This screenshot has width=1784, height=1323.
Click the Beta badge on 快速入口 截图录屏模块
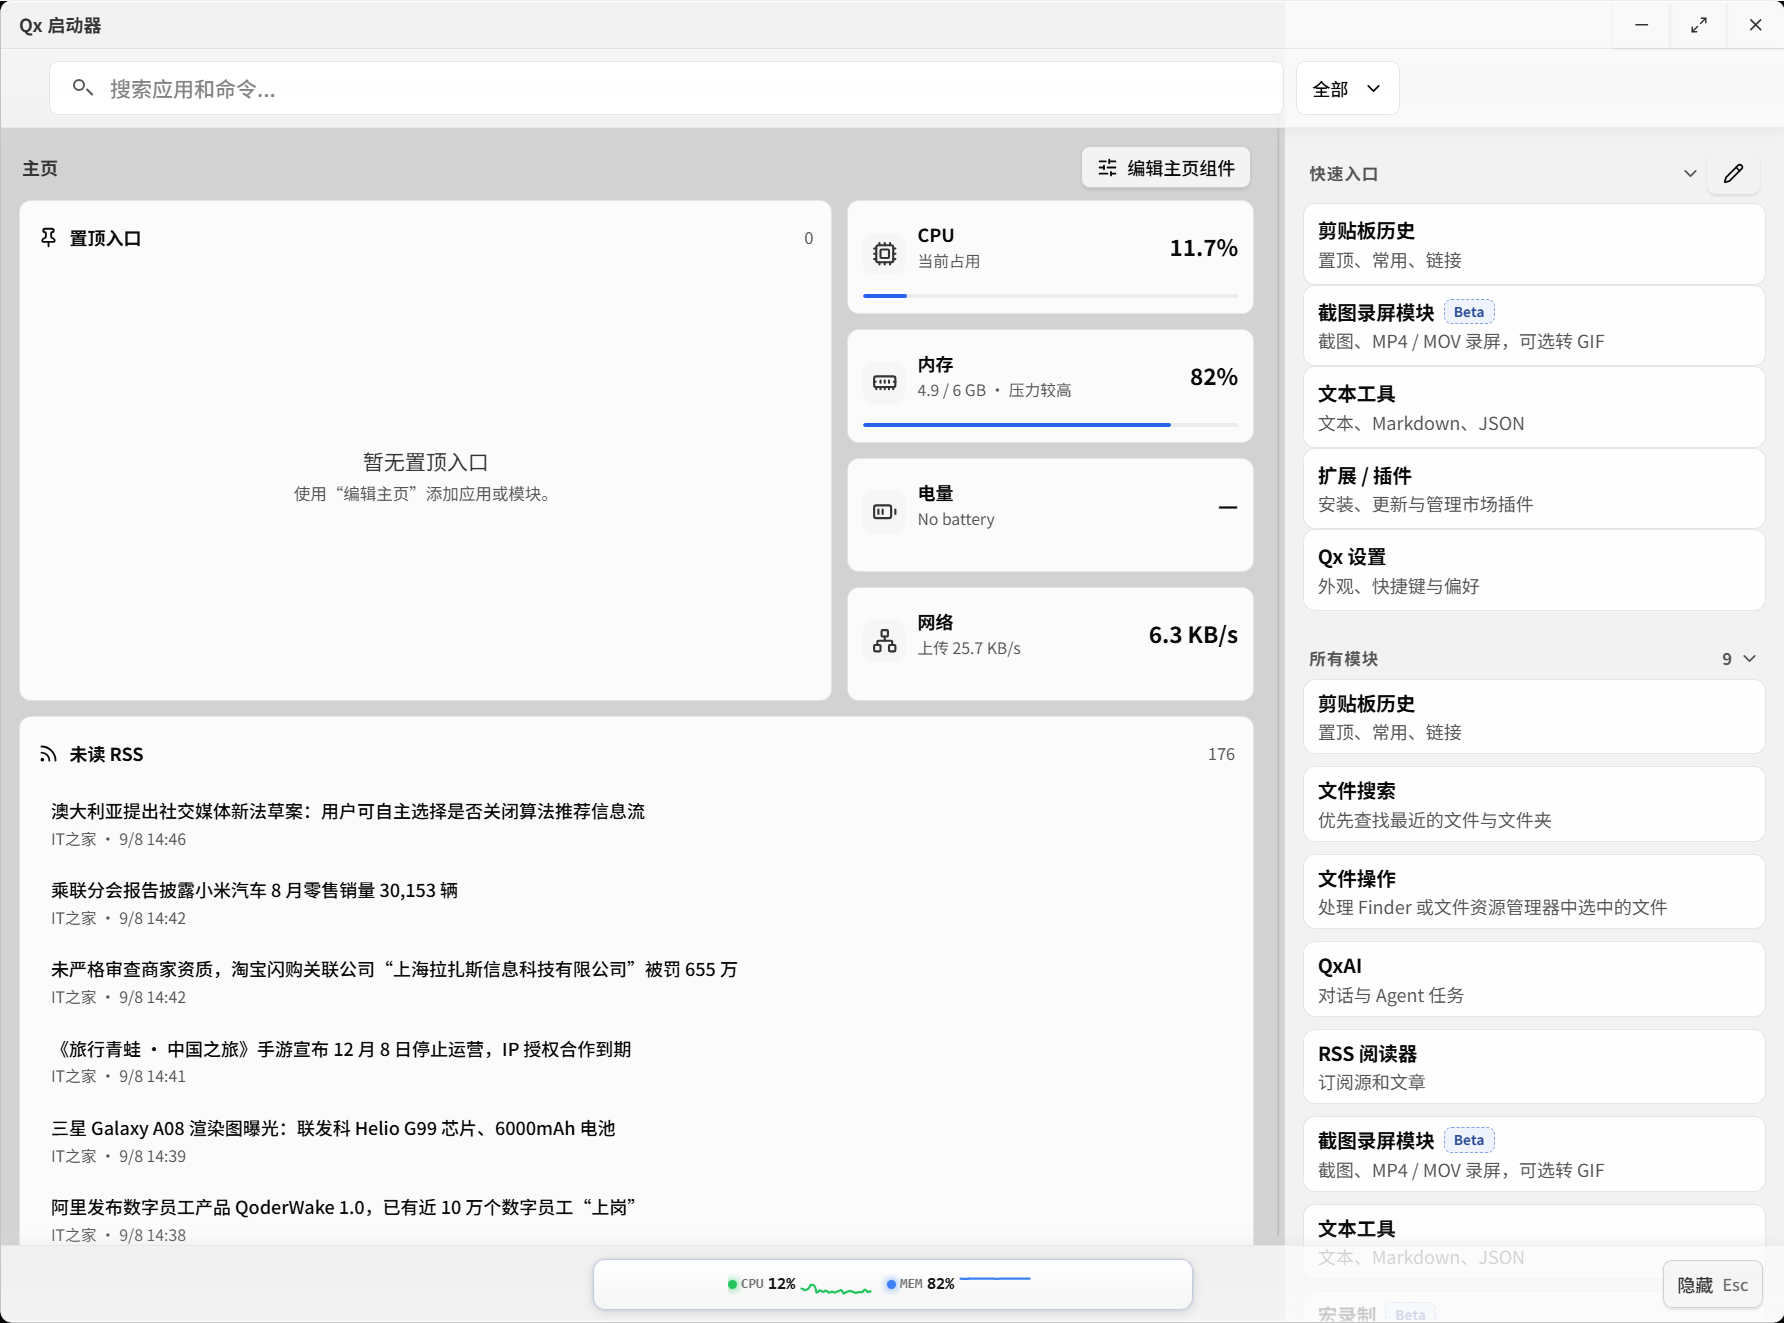(x=1469, y=312)
